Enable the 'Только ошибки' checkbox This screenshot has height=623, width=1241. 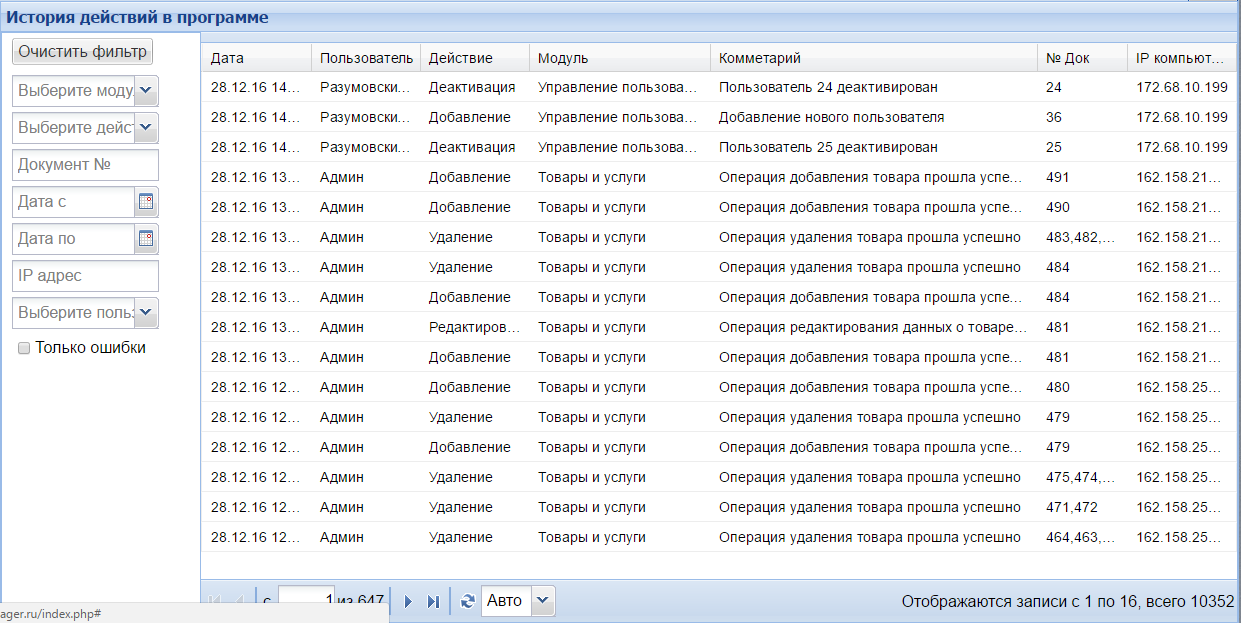(x=24, y=348)
